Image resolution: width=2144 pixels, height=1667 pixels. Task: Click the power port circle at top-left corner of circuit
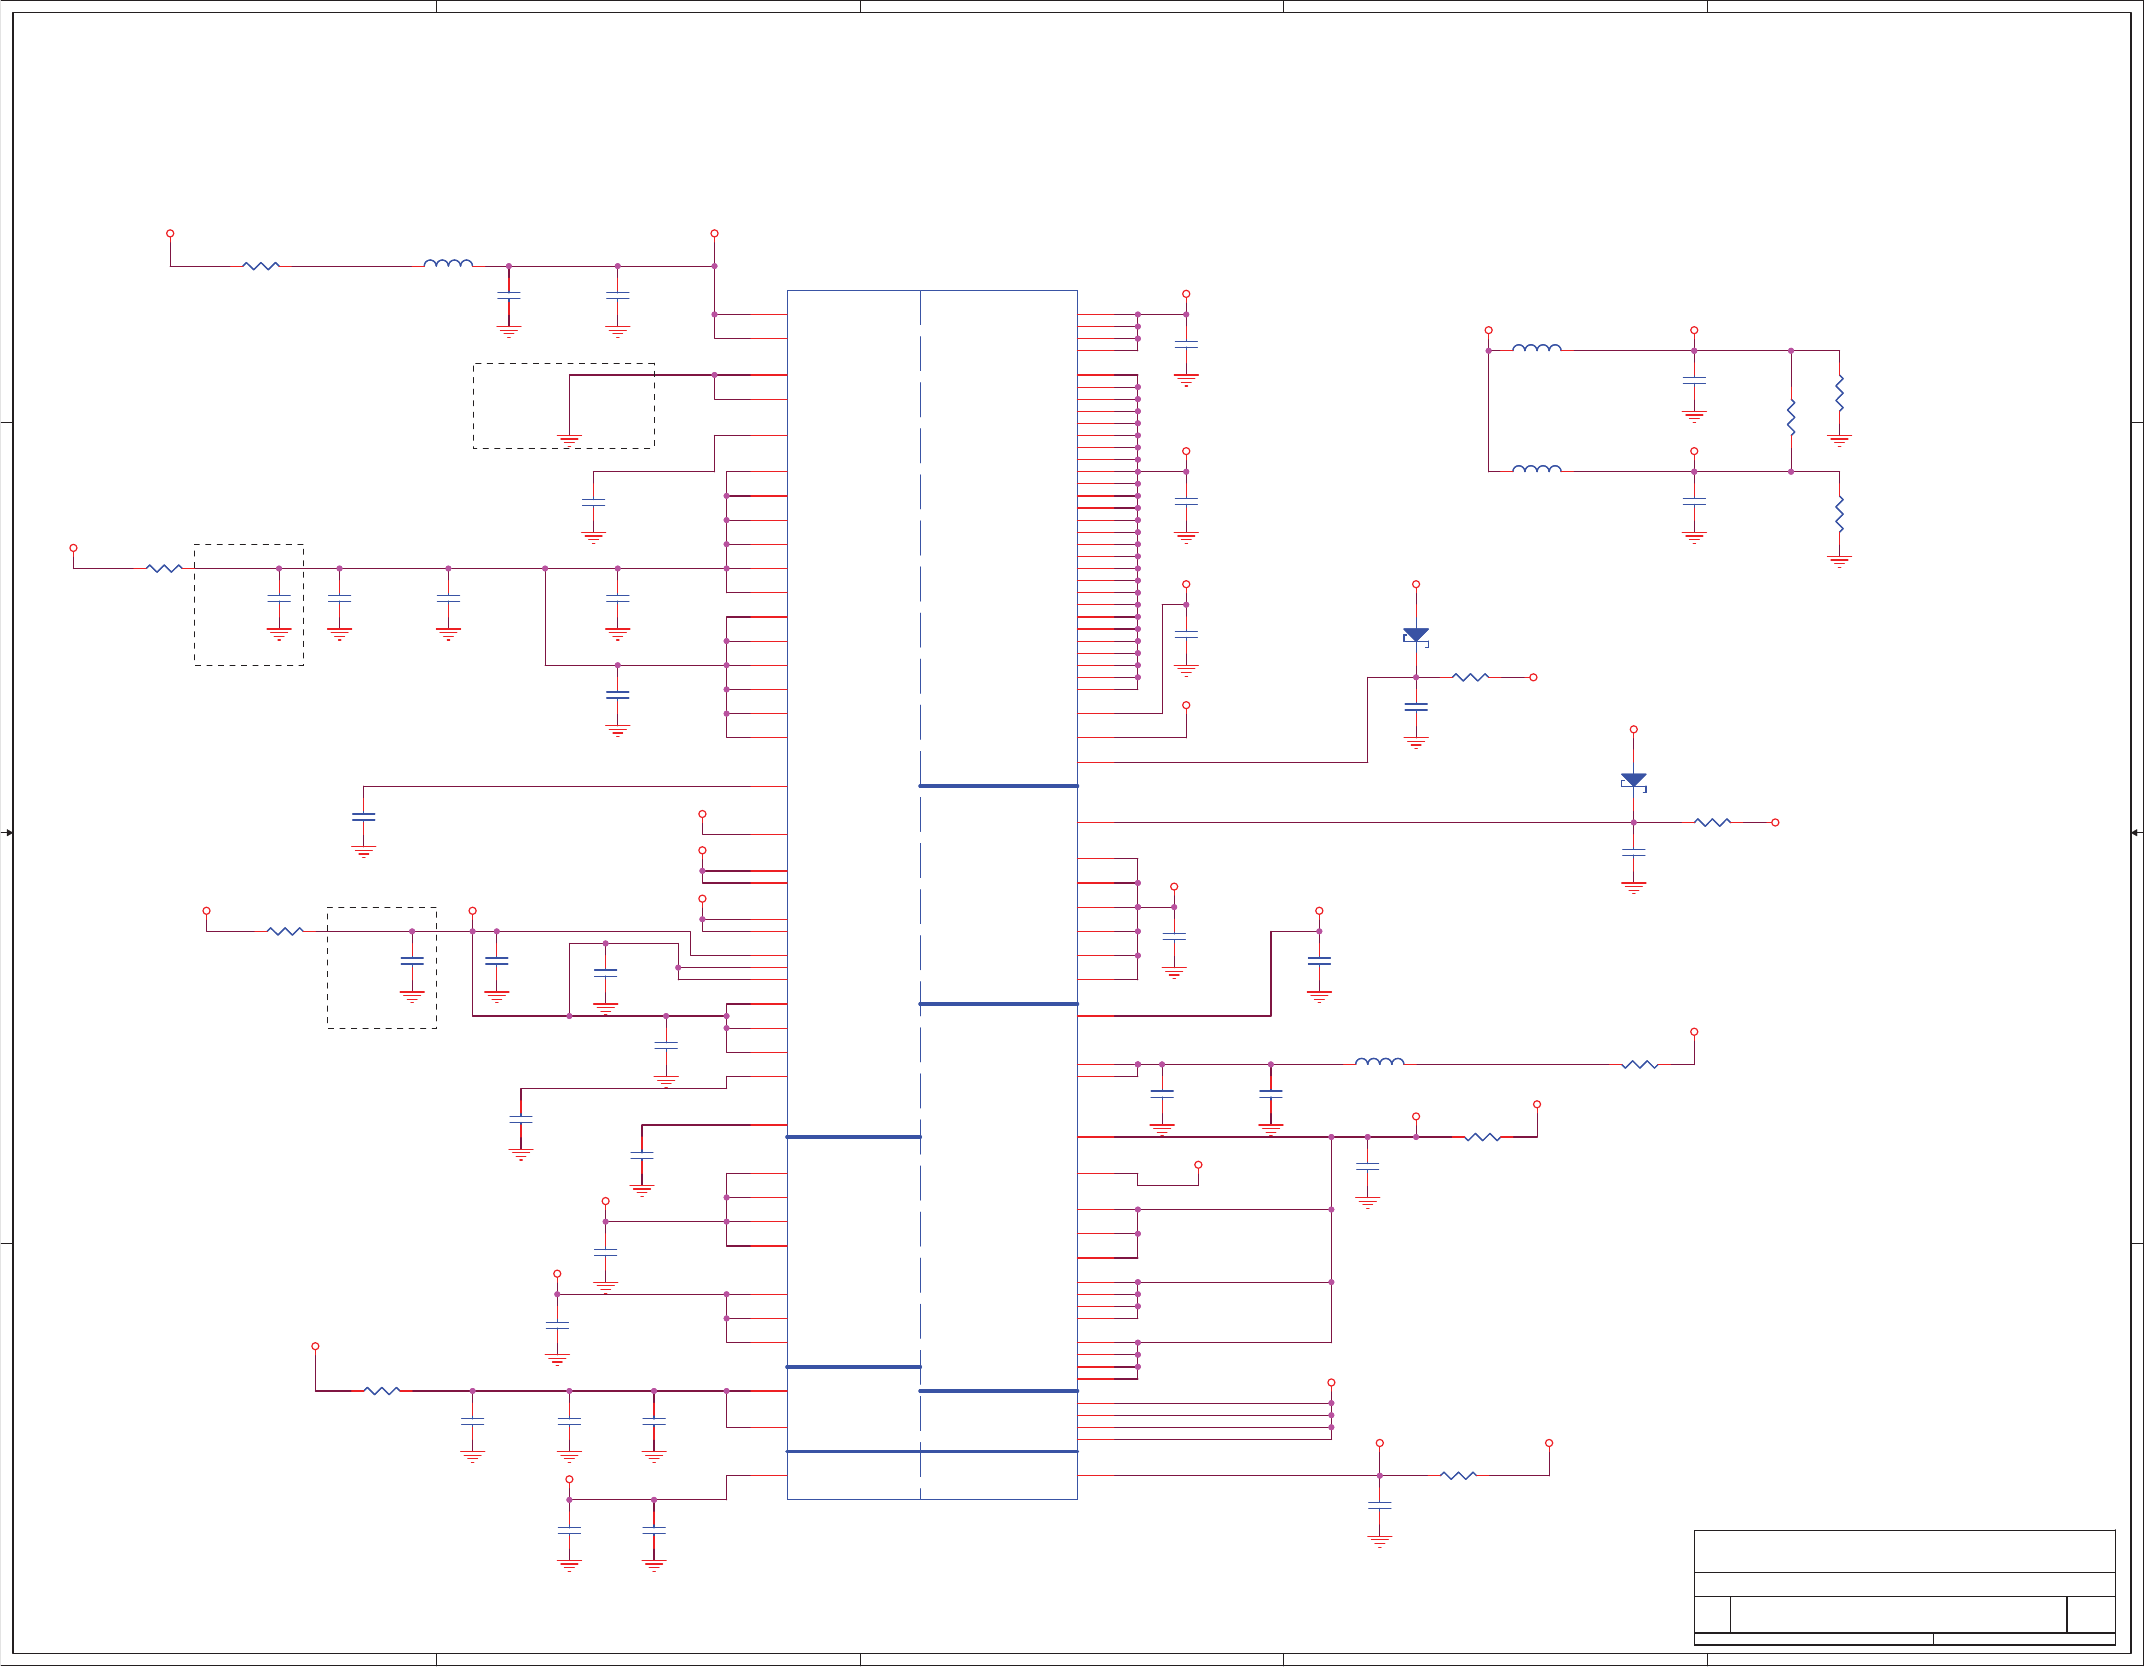tap(170, 233)
